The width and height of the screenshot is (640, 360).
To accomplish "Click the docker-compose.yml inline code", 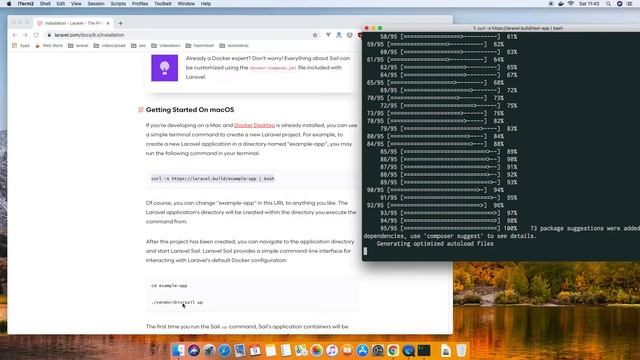I will click(x=273, y=68).
